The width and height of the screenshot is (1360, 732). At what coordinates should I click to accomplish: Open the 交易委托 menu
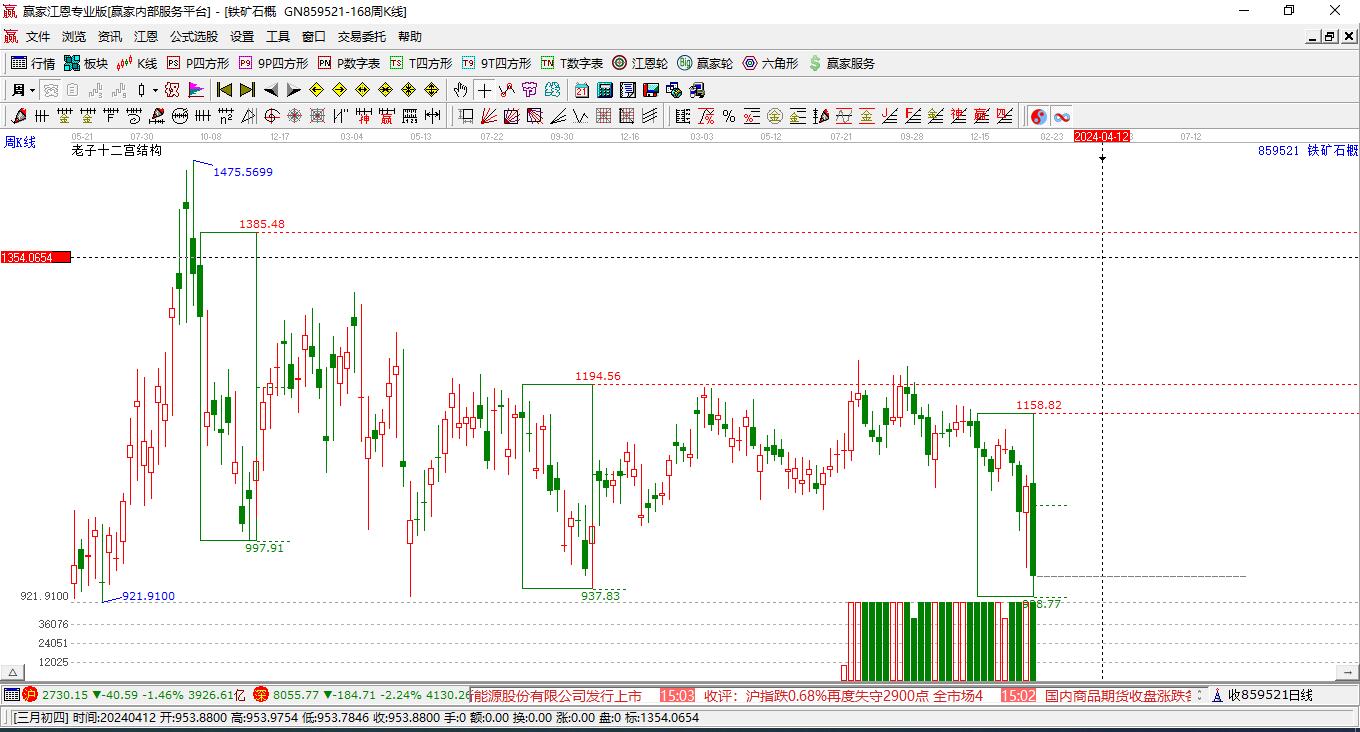click(362, 36)
